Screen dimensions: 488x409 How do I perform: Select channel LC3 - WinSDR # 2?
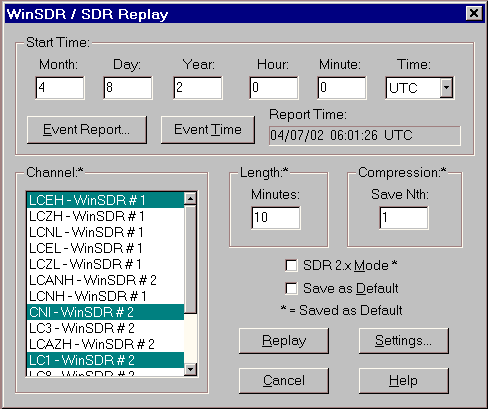[x=105, y=328]
